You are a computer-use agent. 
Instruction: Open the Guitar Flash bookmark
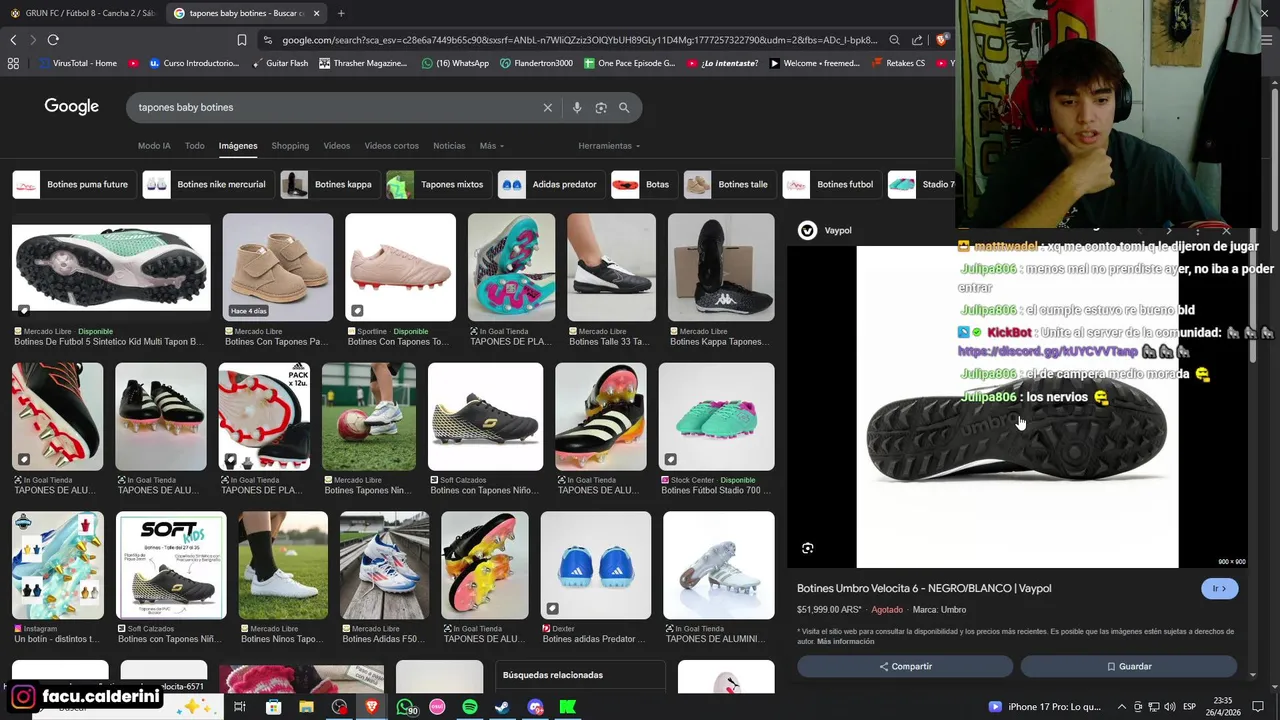pyautogui.click(x=279, y=63)
